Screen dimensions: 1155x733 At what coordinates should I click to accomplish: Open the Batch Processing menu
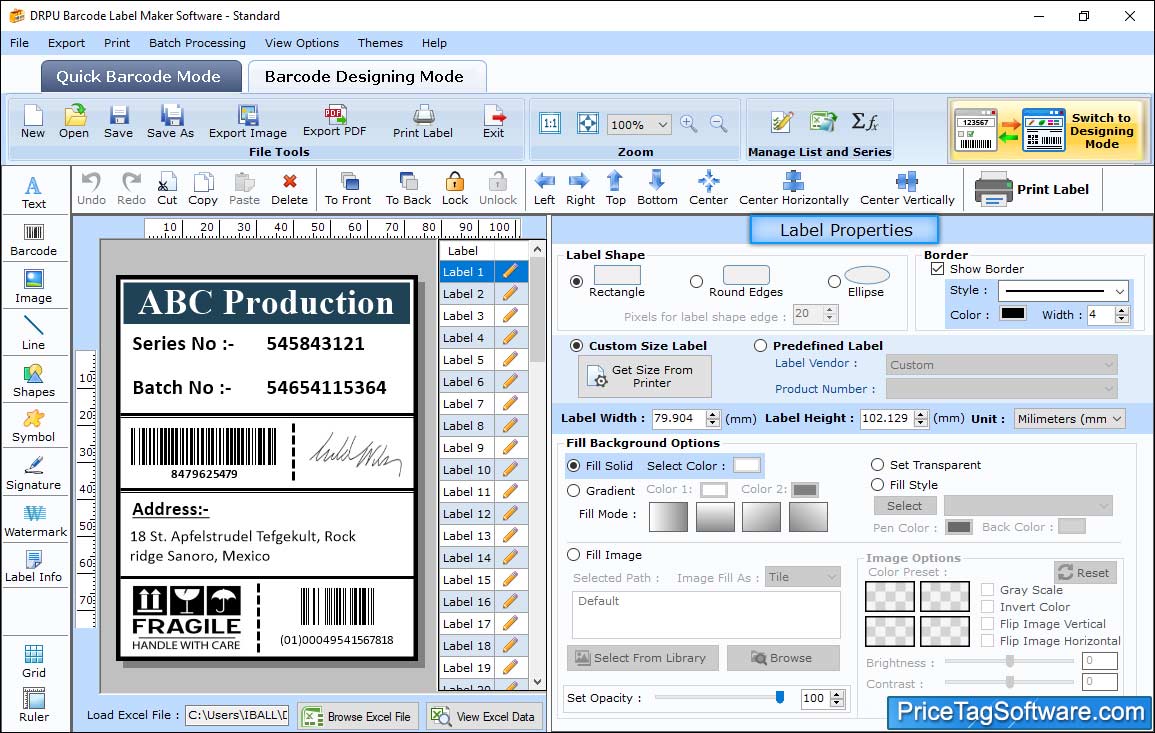197,43
